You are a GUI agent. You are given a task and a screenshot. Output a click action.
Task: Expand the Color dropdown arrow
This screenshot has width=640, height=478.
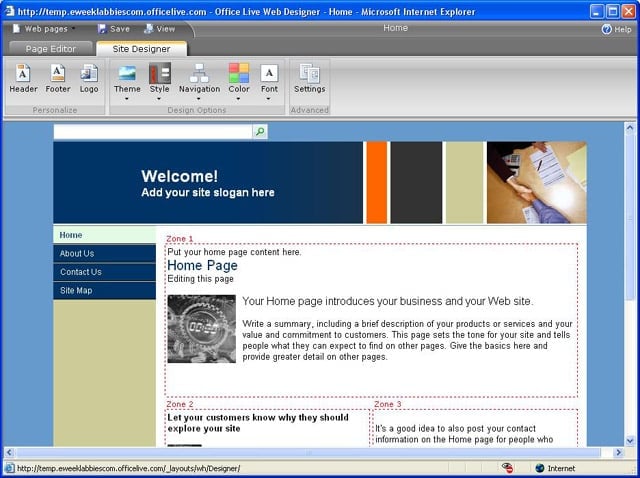[x=238, y=99]
